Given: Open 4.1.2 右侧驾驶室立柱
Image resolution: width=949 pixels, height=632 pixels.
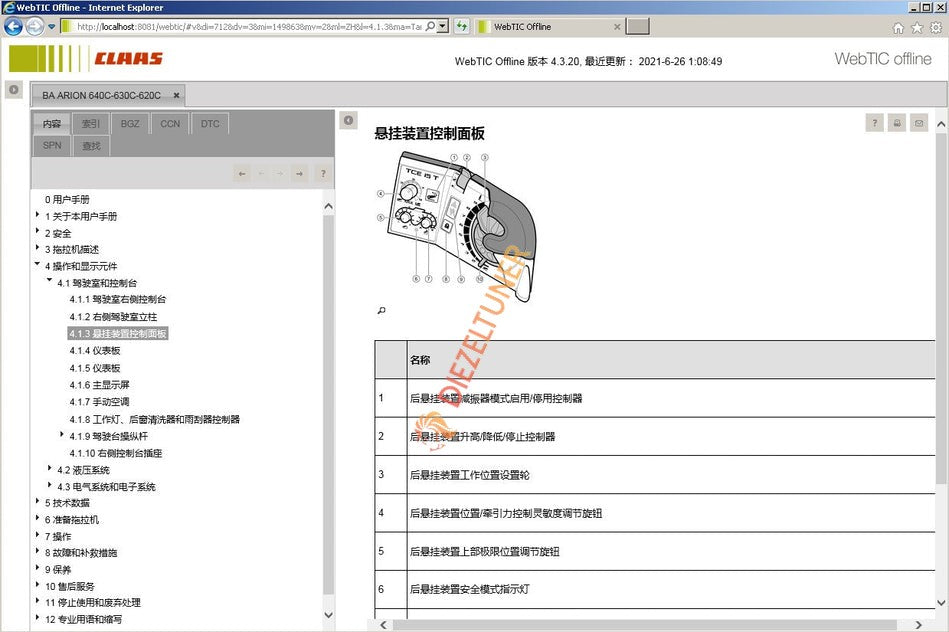Looking at the screenshot, I should (x=113, y=317).
